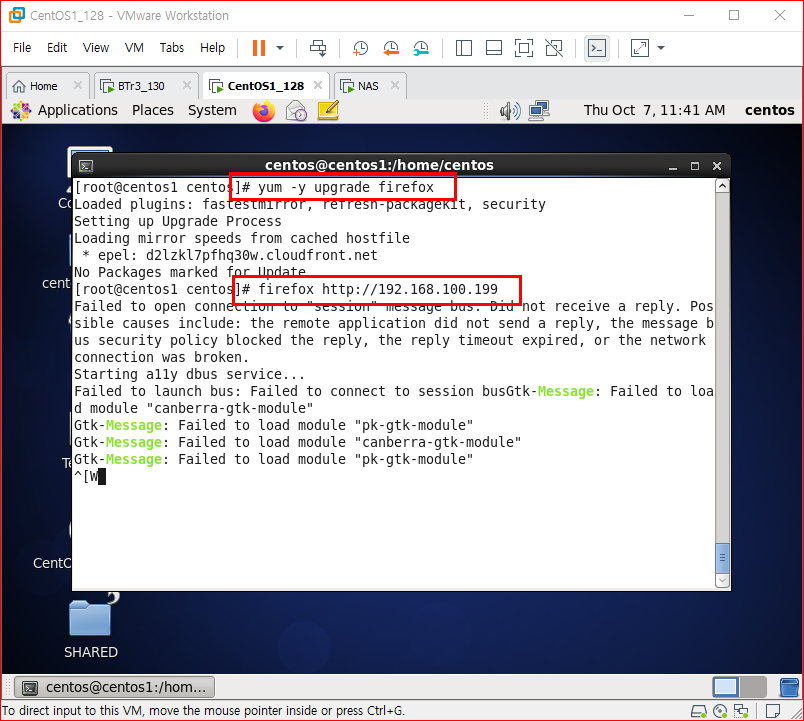The image size is (804, 721).
Task: Open the VMware console view
Action: (x=597, y=48)
